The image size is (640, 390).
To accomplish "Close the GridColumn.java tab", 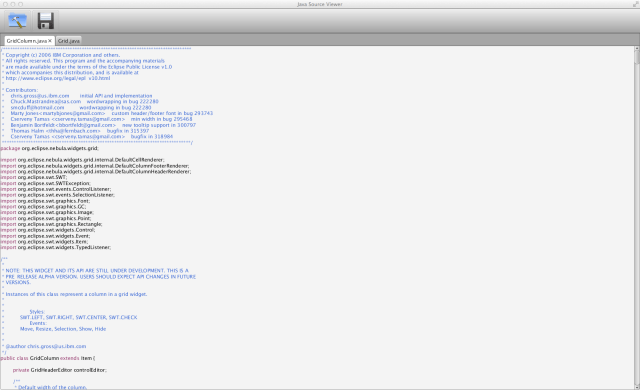I will [50, 41].
